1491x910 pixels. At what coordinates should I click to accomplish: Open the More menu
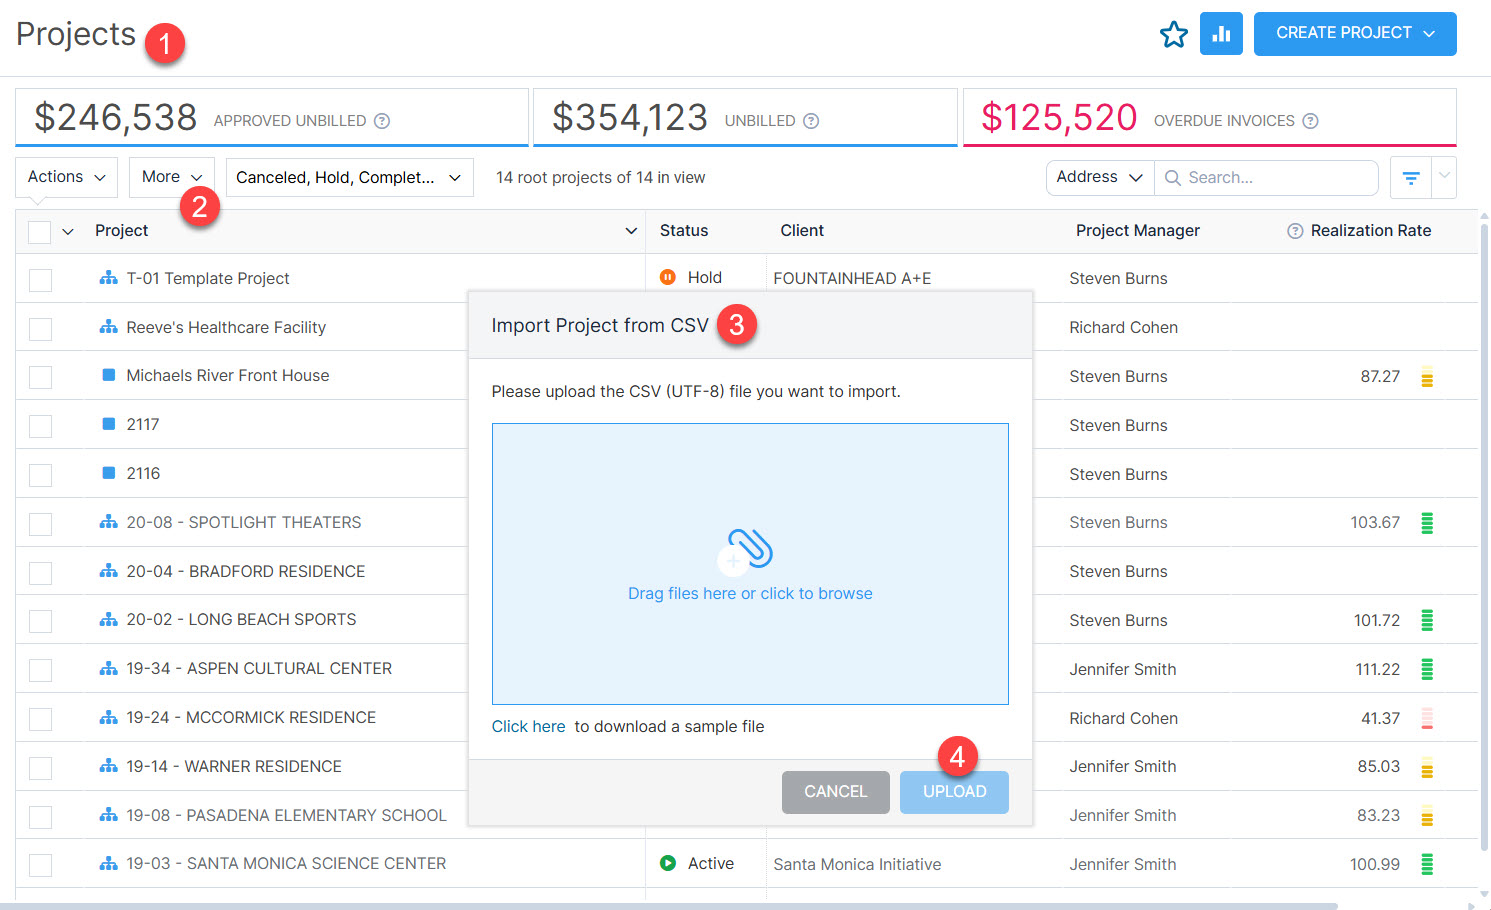tap(170, 177)
